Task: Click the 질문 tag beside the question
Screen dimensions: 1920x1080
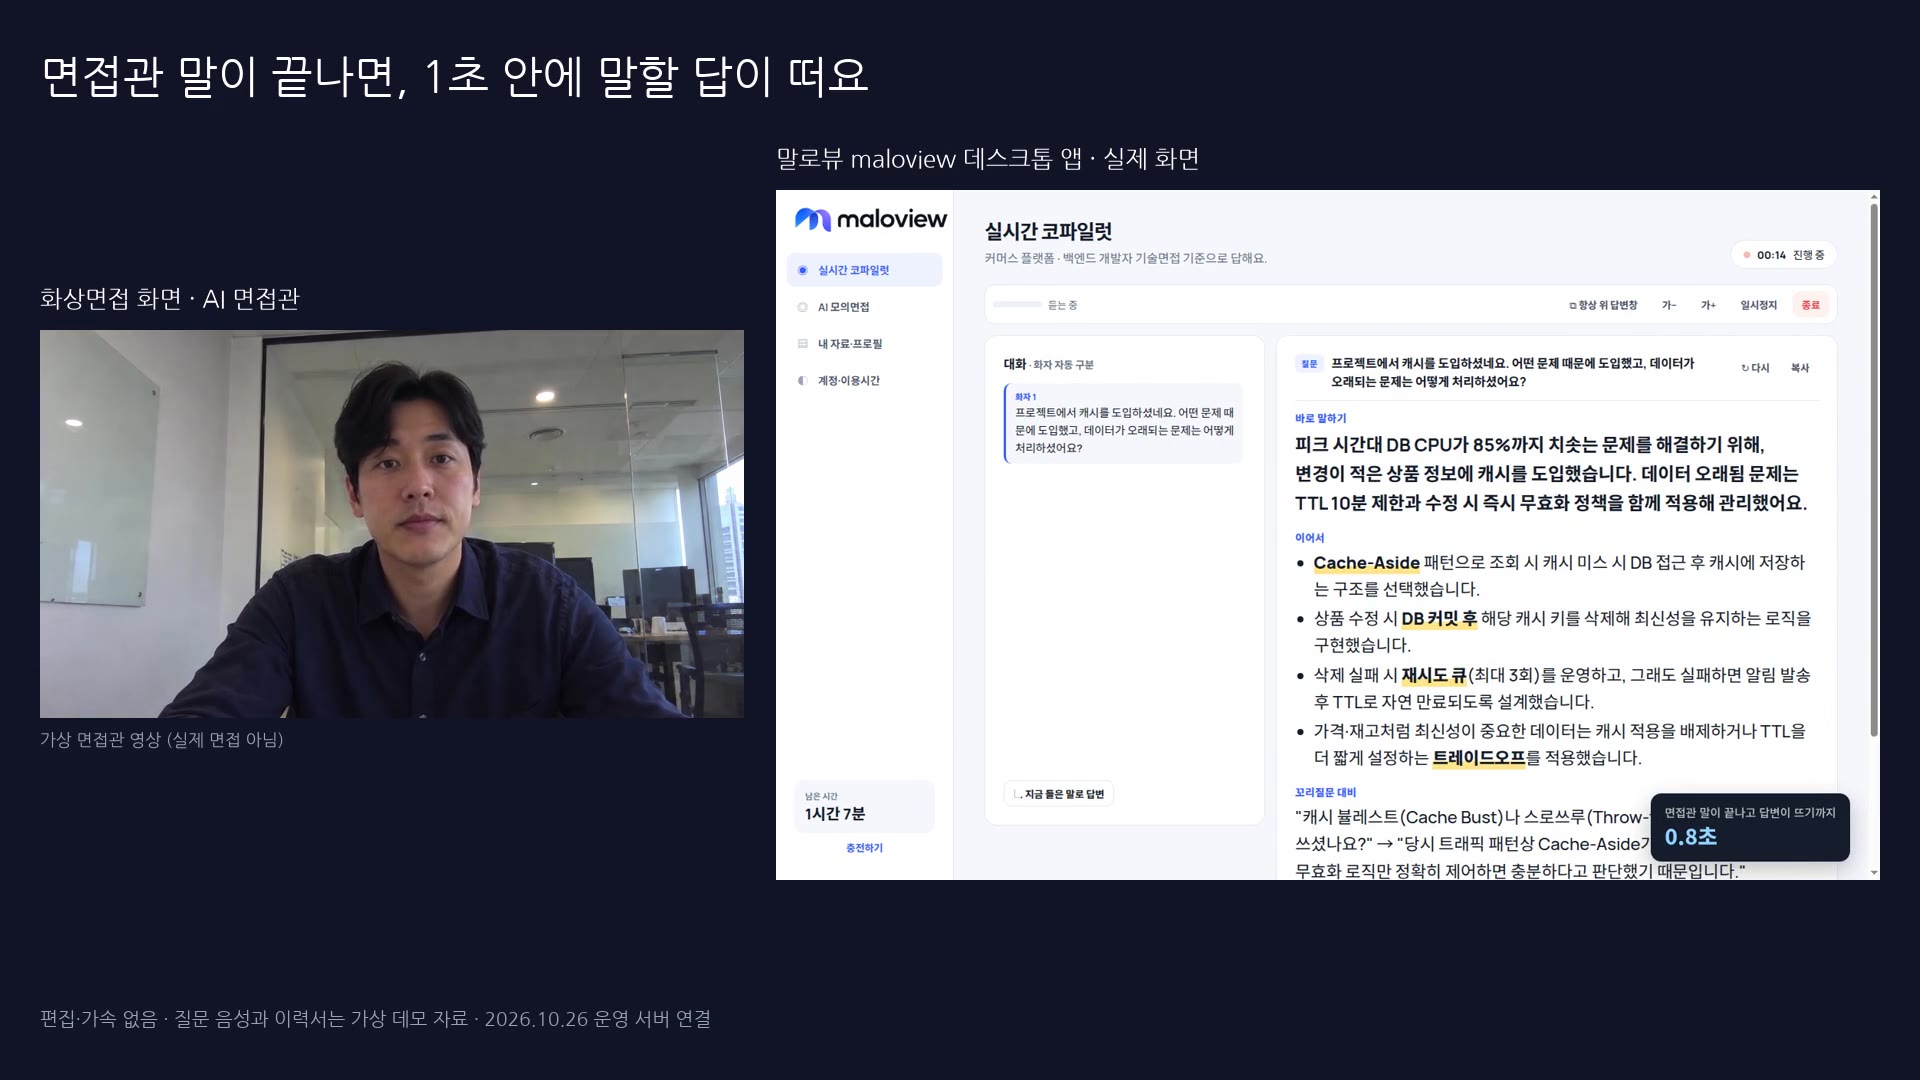Action: point(1309,364)
